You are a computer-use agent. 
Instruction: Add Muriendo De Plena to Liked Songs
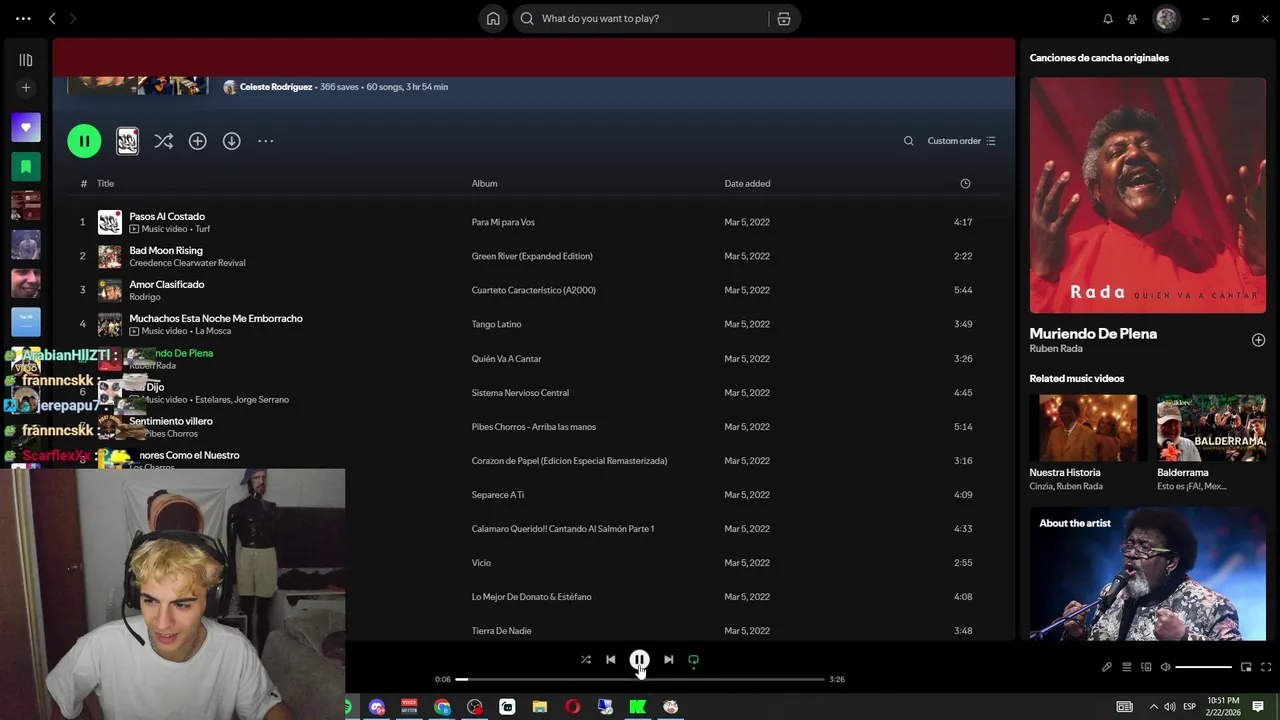[1258, 340]
